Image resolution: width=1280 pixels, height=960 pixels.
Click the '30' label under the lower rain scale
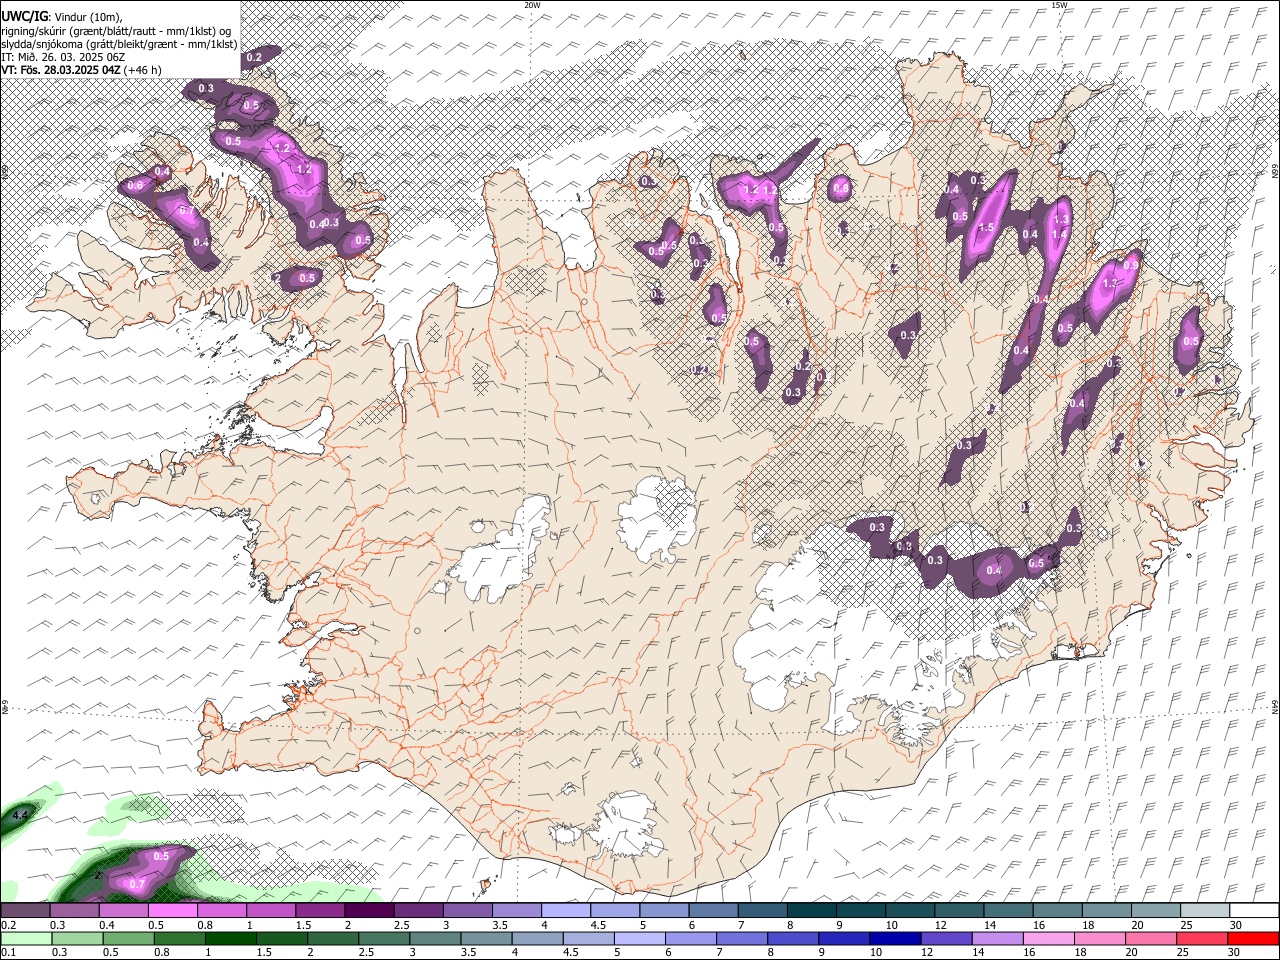(1236, 952)
